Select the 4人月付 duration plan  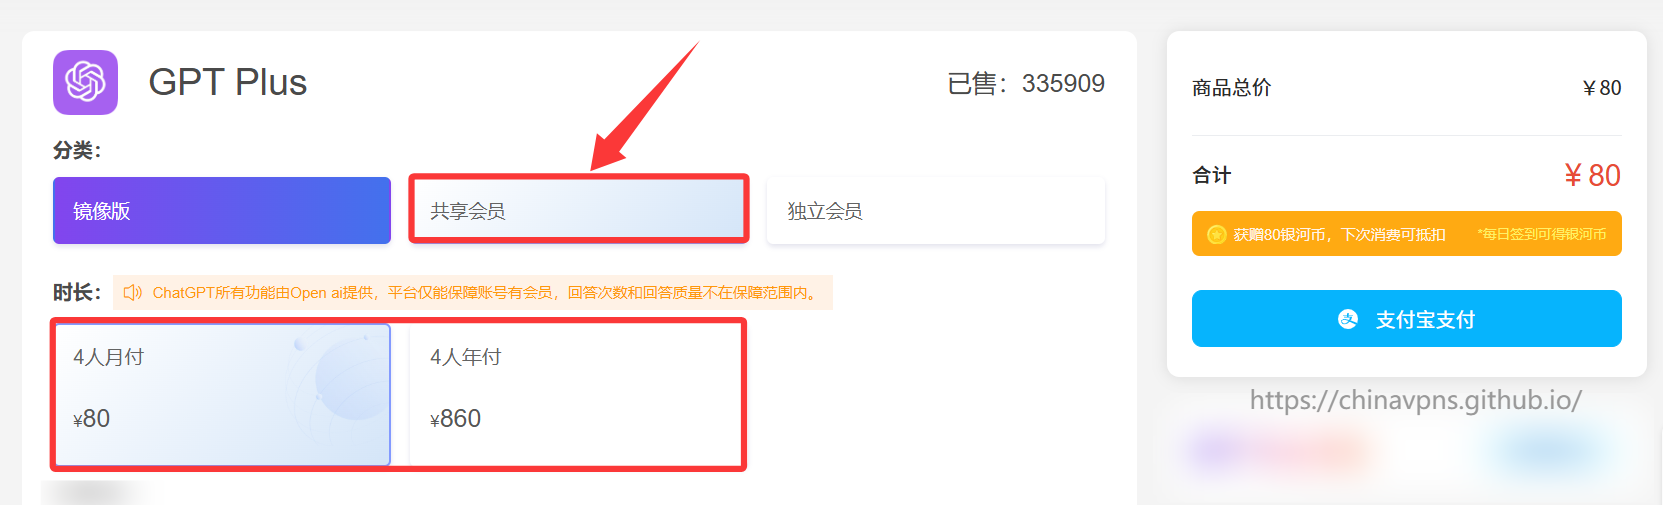(x=222, y=394)
